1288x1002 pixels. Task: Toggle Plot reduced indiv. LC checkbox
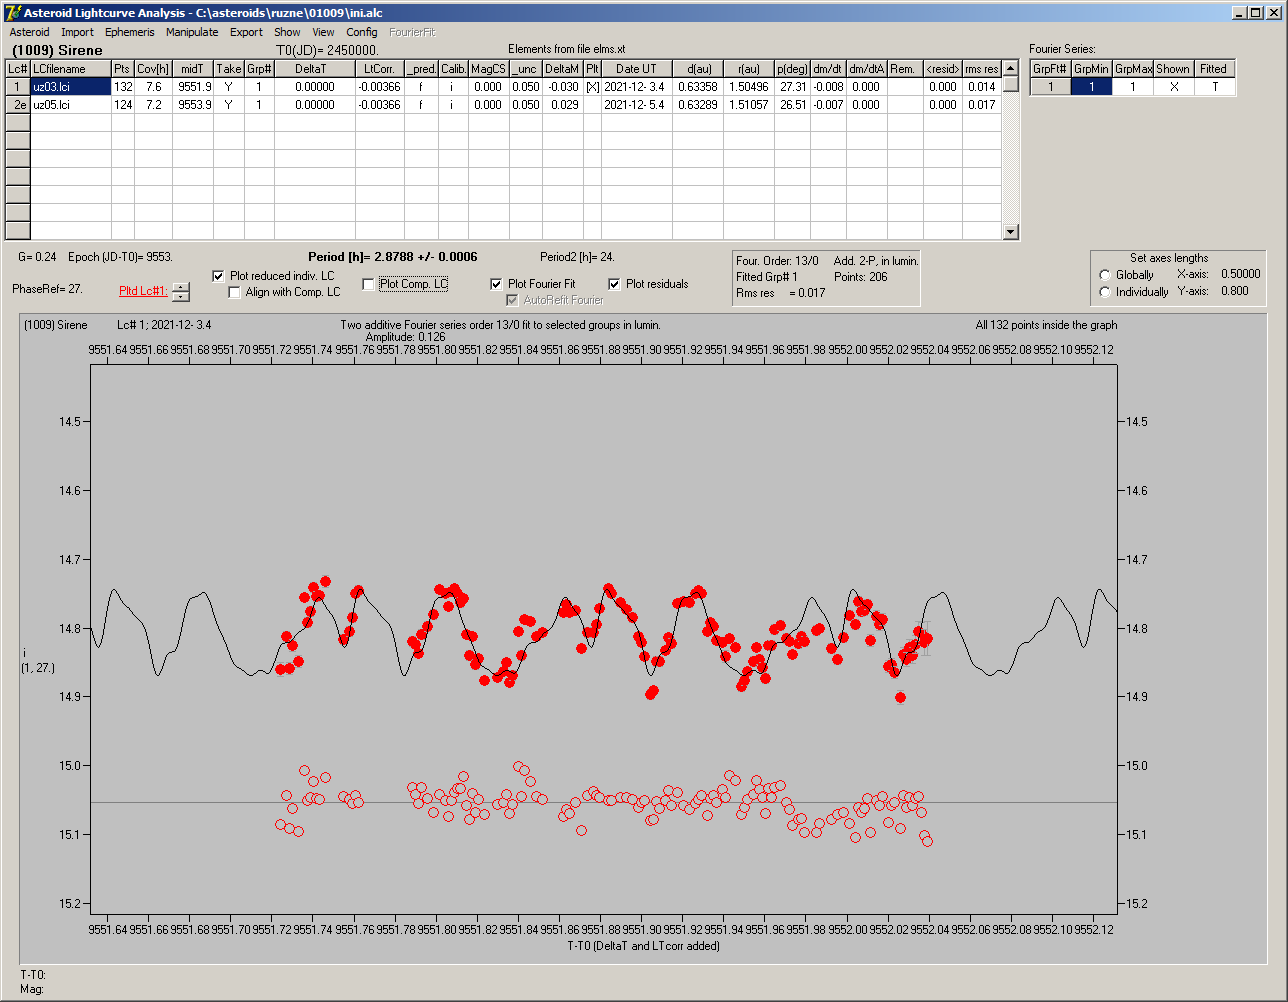coord(219,276)
